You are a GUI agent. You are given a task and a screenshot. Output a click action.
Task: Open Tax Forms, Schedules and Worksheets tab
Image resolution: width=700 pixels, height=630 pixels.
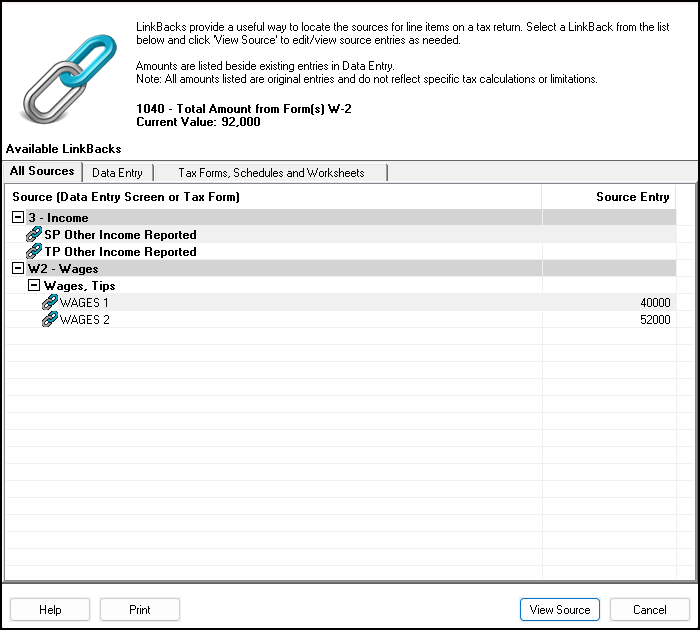[x=271, y=173]
